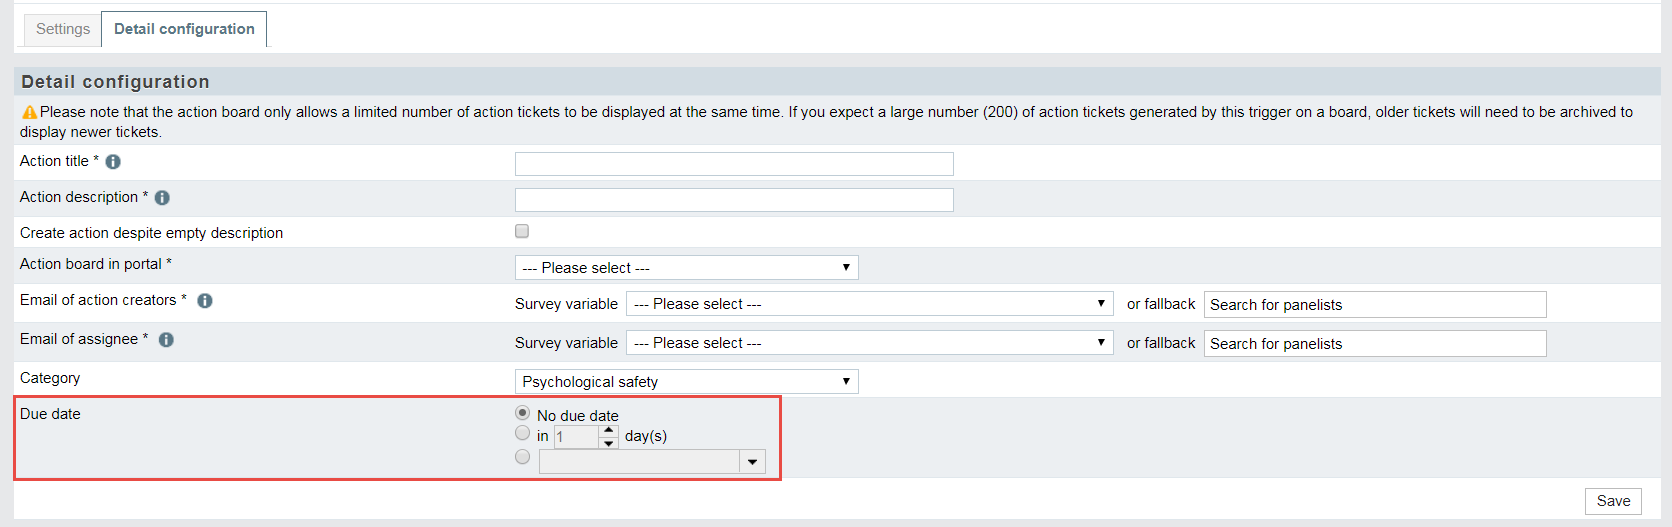Open the Action board in portal dropdown
This screenshot has width=1672, height=527.
(x=686, y=268)
